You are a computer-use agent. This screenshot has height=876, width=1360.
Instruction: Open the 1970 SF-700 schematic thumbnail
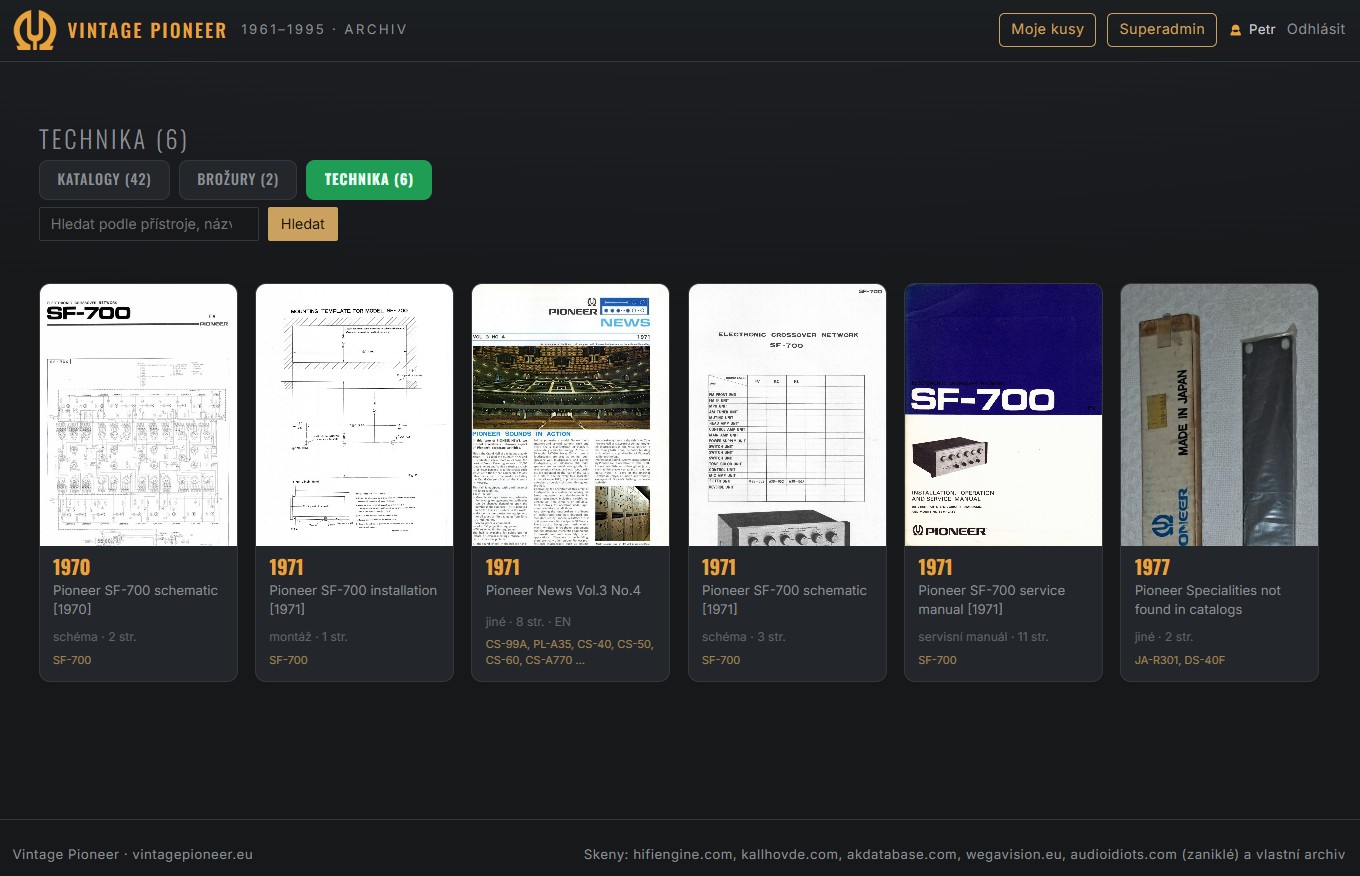pos(138,415)
